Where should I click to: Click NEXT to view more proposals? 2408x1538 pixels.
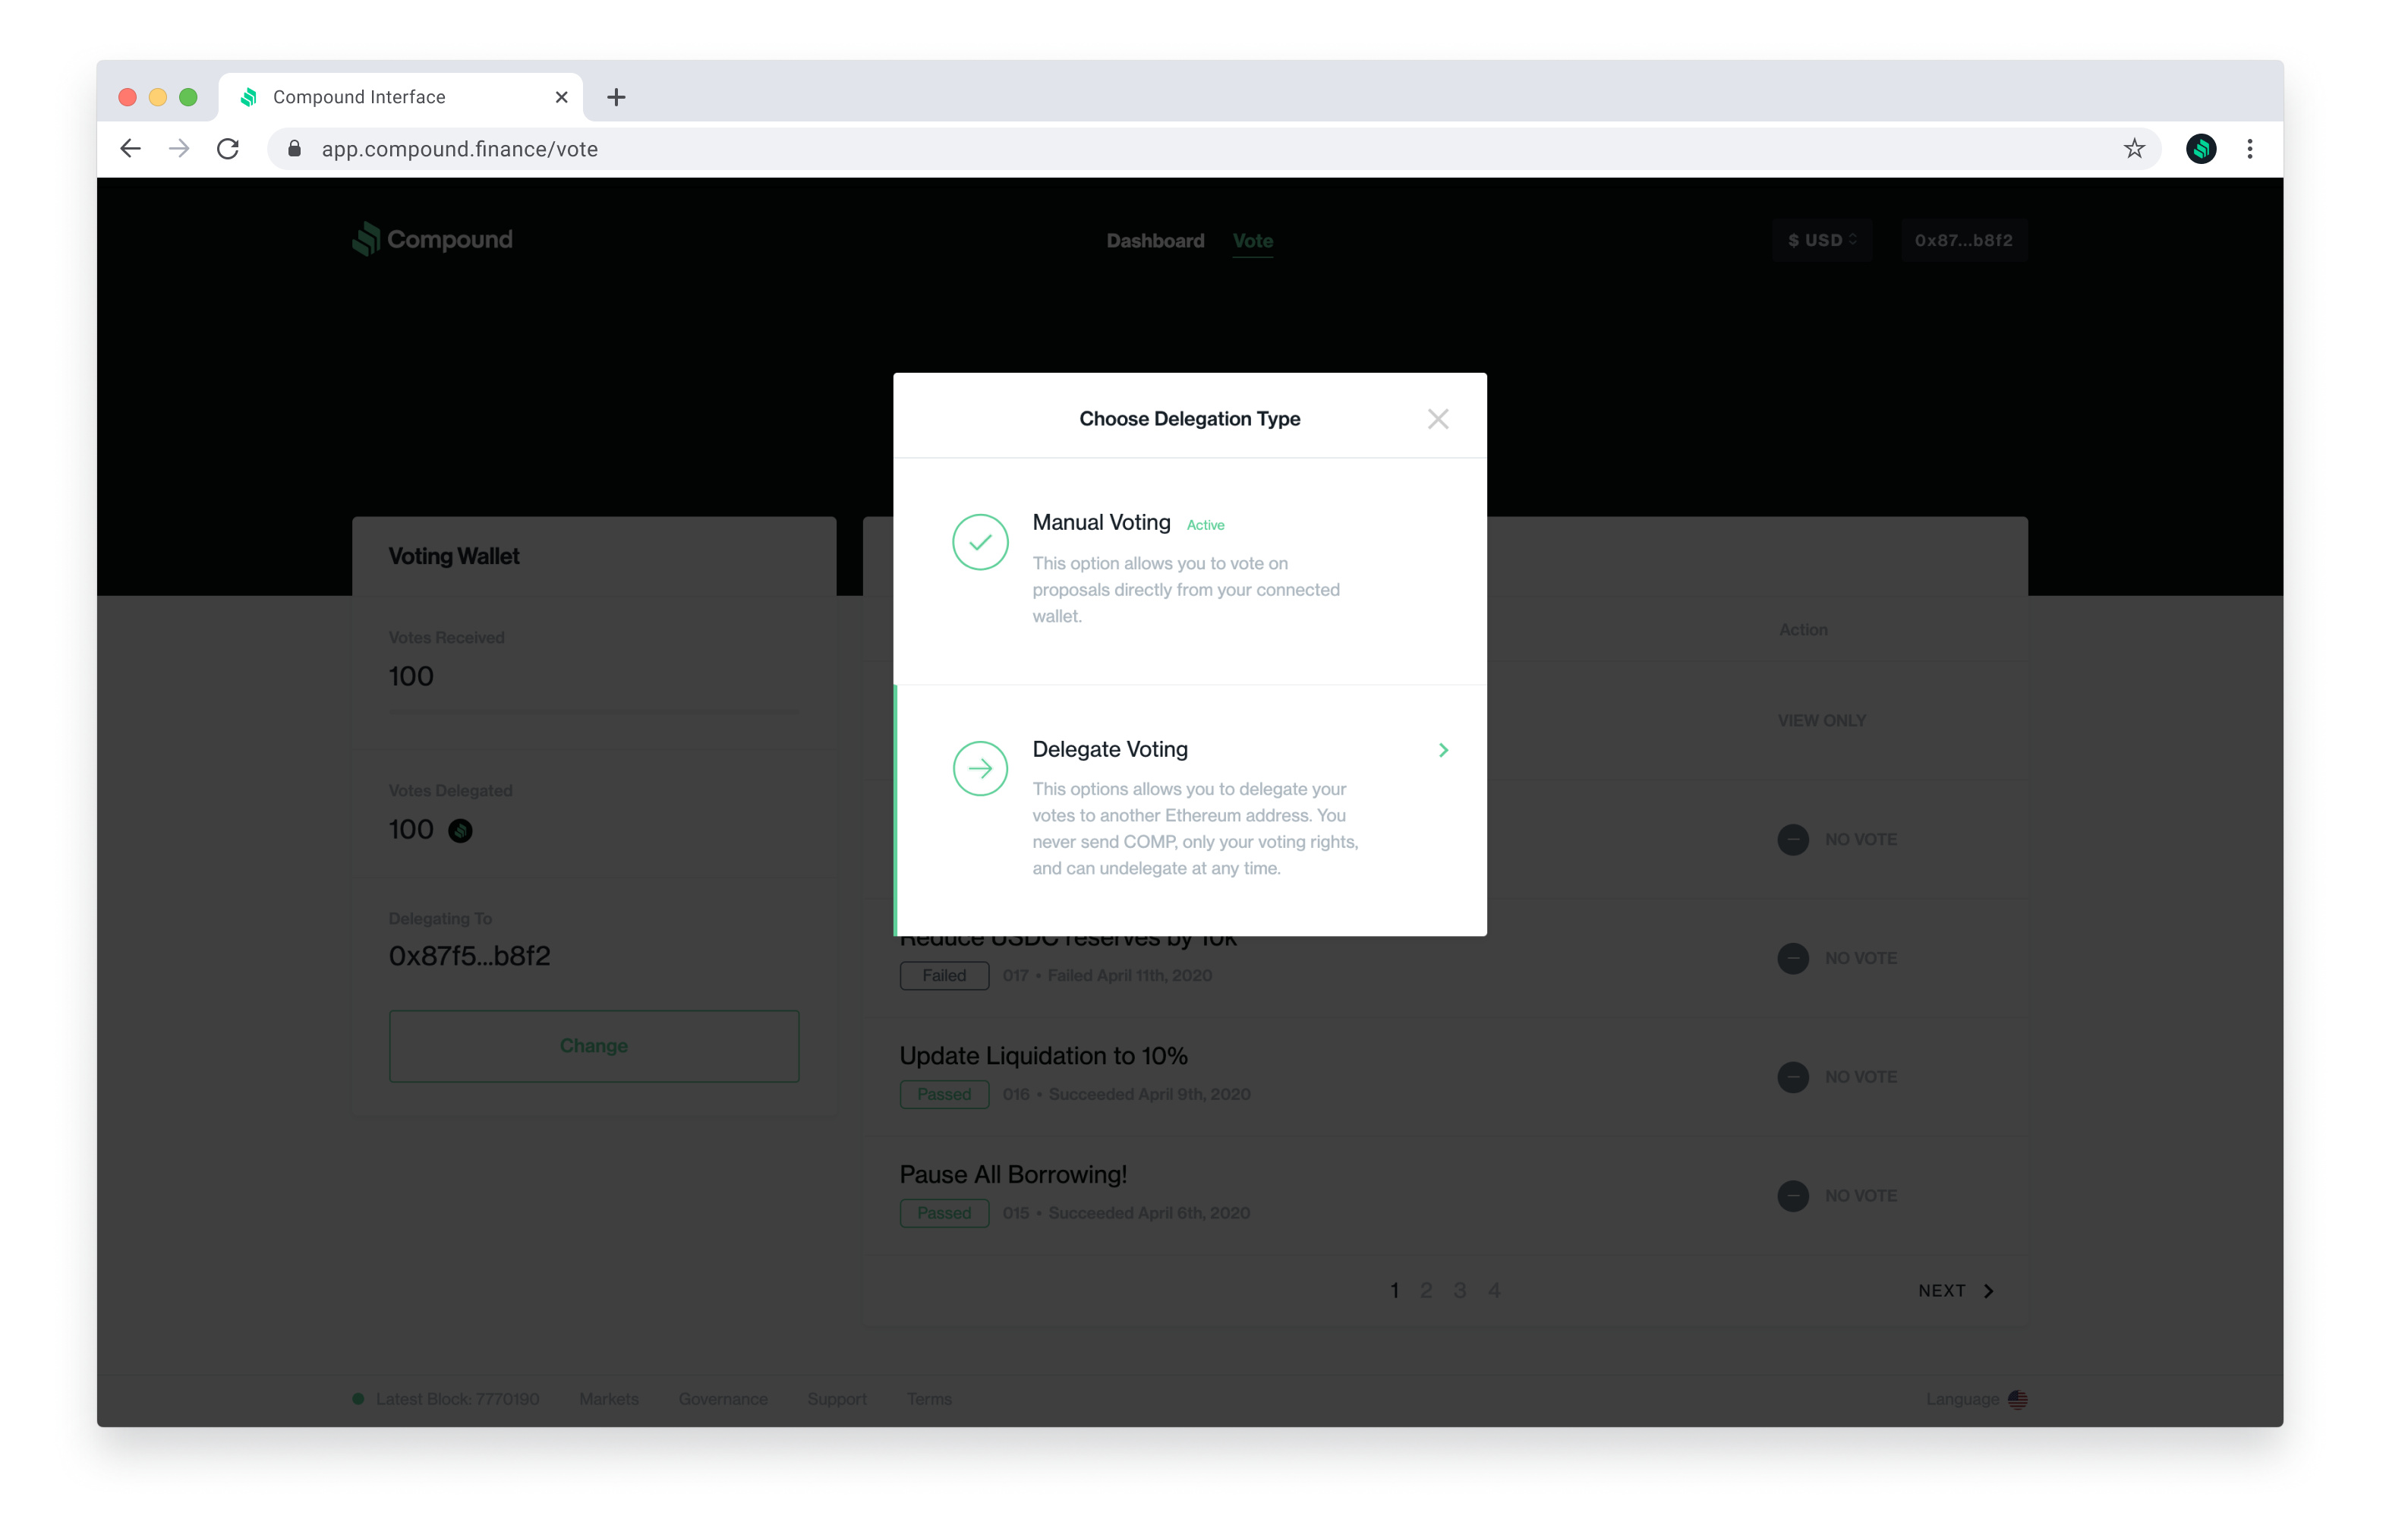[1956, 1291]
